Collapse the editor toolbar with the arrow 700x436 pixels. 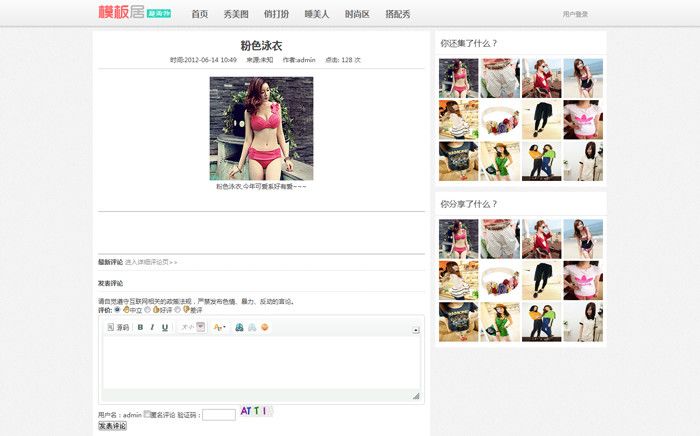[416, 329]
